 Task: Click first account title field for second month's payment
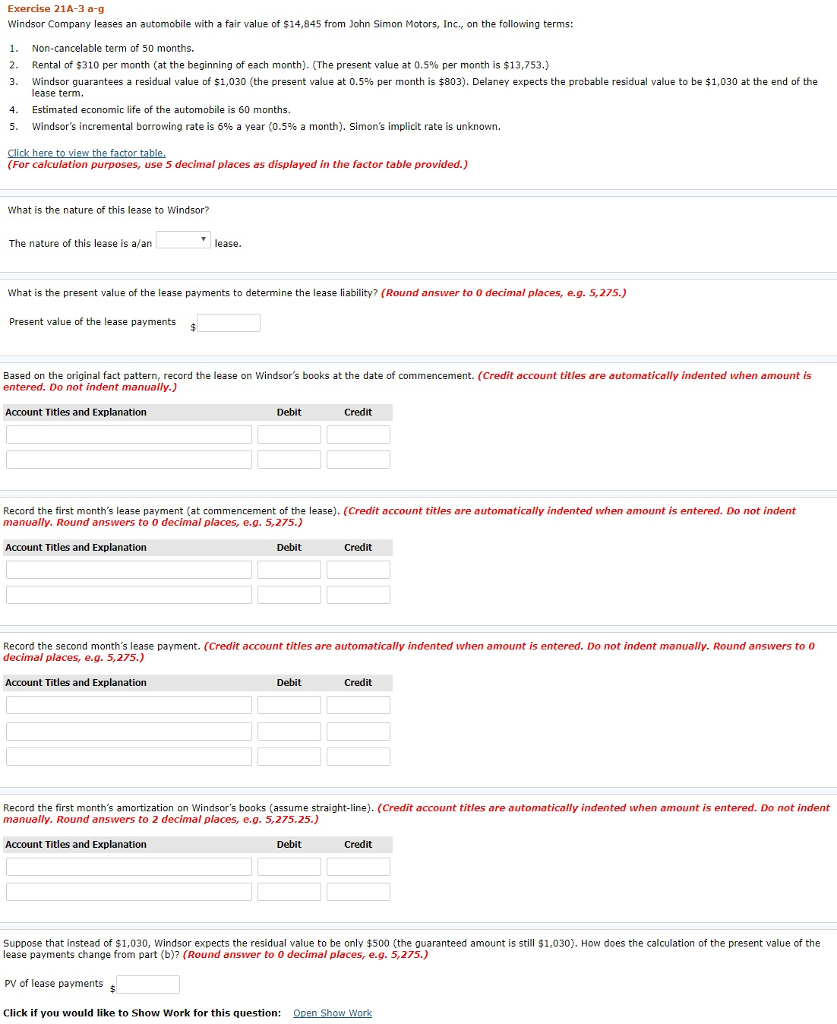click(129, 705)
